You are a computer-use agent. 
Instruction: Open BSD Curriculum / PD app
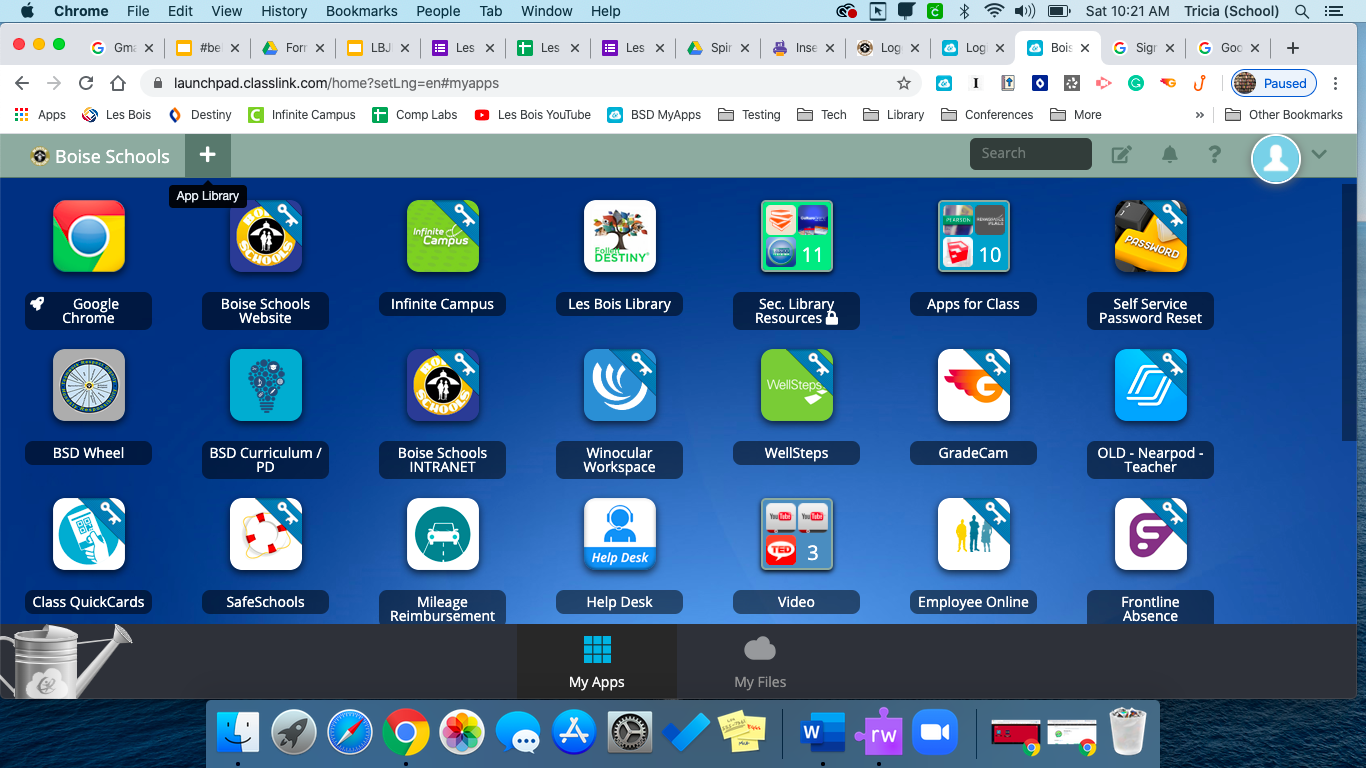[266, 385]
